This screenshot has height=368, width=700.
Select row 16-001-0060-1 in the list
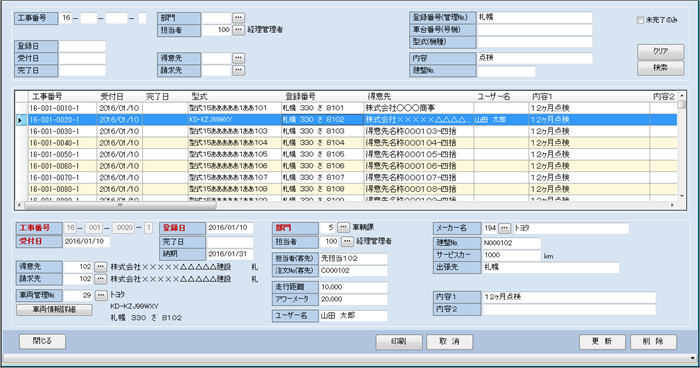346,166
